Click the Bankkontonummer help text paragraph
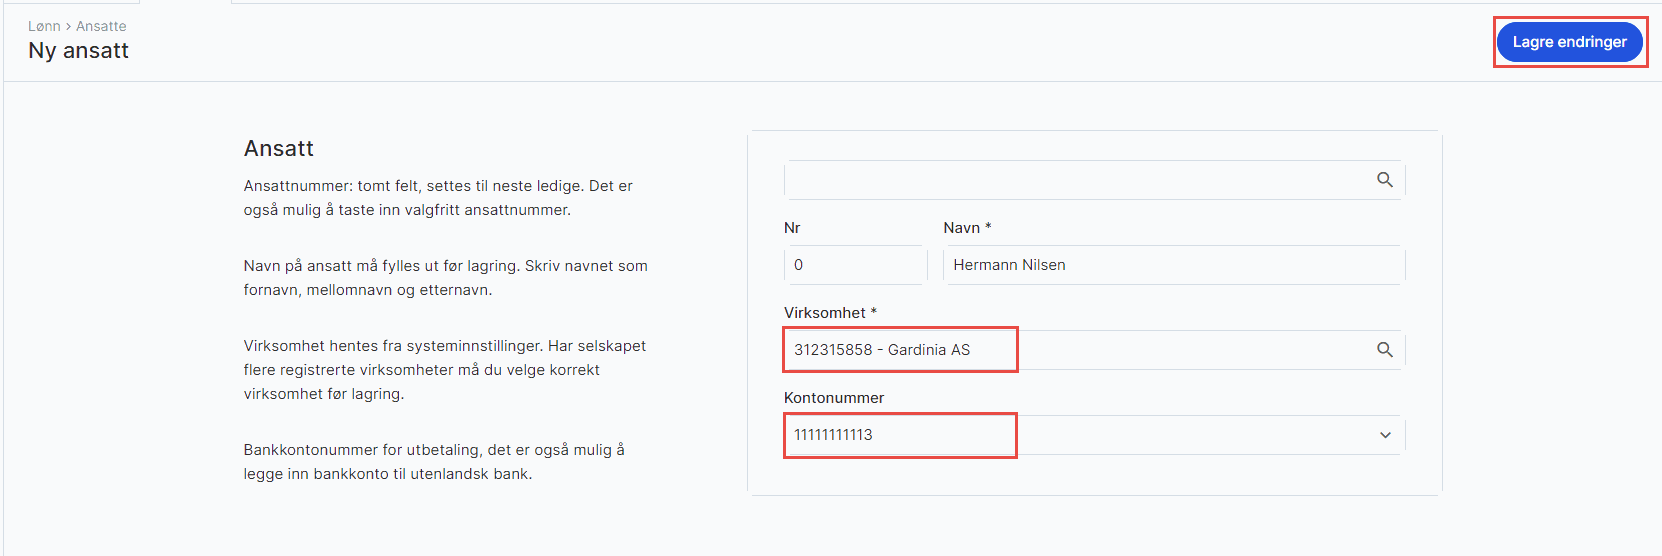The width and height of the screenshot is (1662, 556). (x=434, y=462)
